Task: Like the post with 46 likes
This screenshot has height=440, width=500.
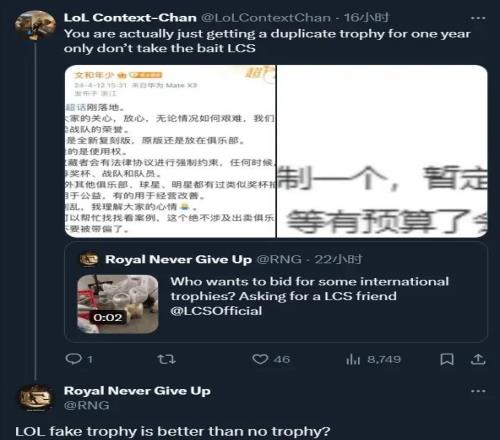Action: tap(260, 359)
